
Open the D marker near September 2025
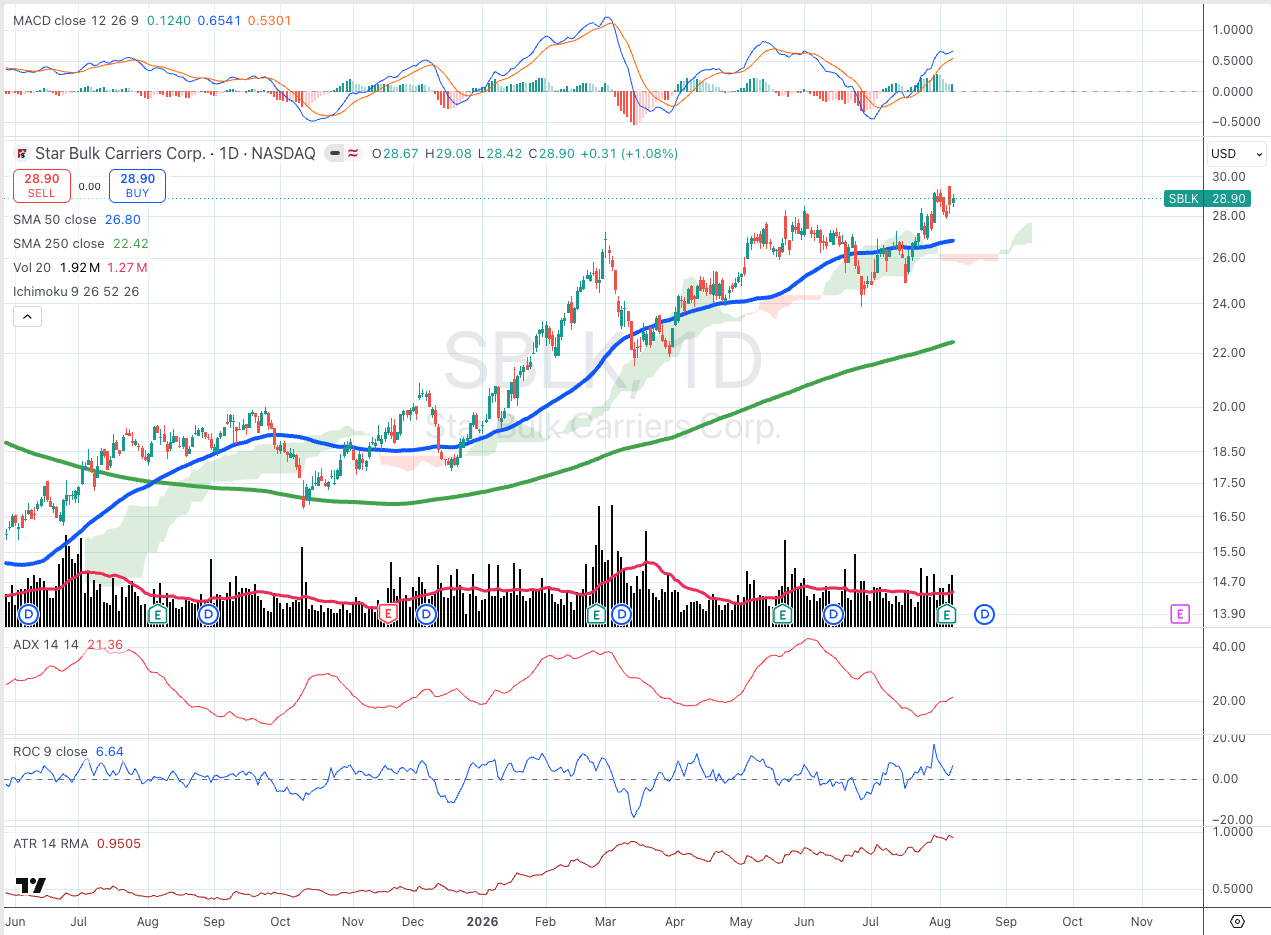(208, 613)
